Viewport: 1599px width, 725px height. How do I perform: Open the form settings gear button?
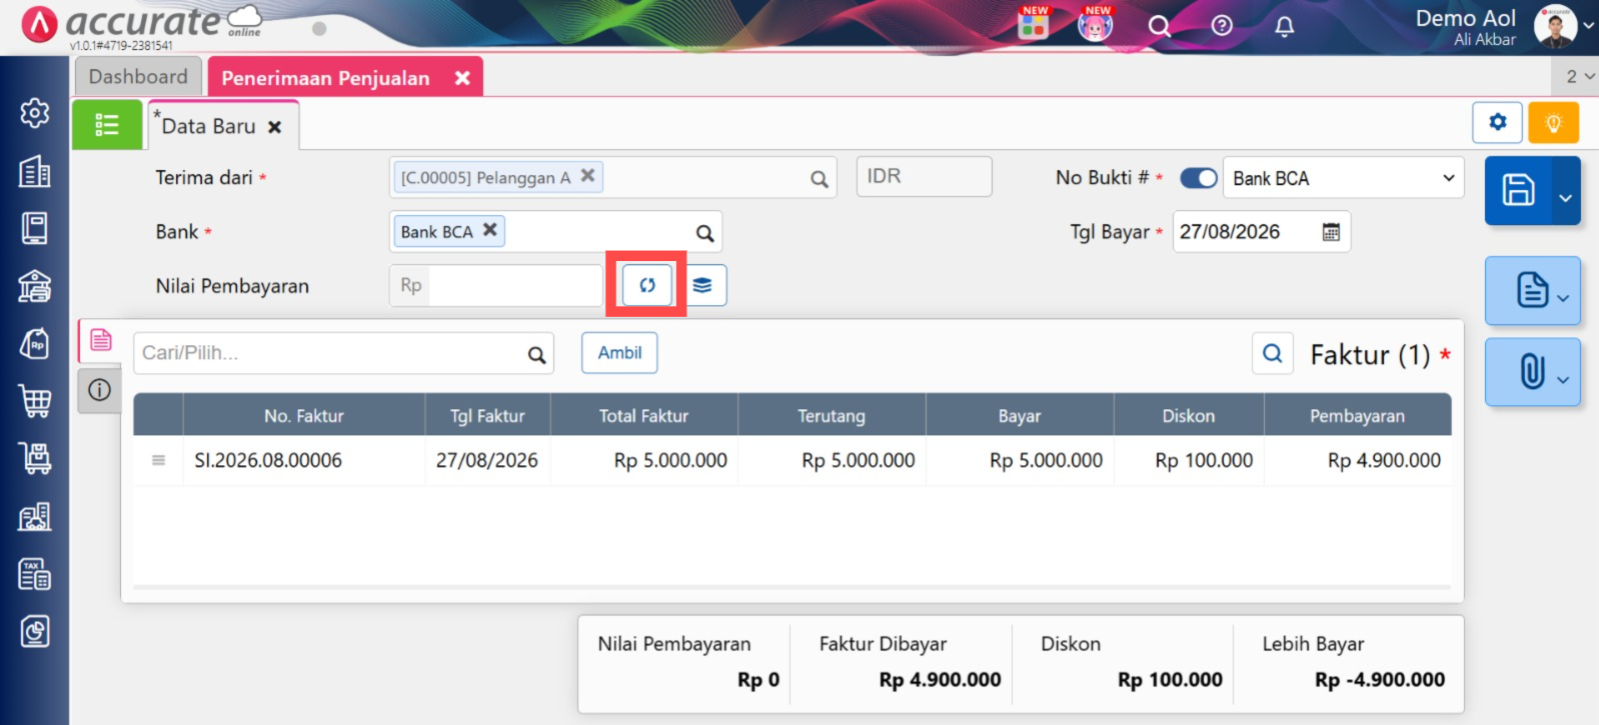(x=1497, y=122)
